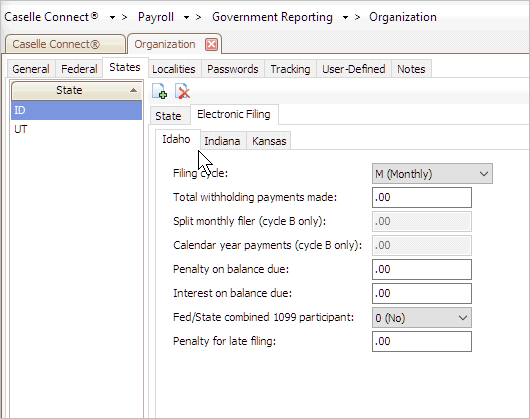Click the delete state icon
The image size is (530, 419).
pyautogui.click(x=183, y=91)
